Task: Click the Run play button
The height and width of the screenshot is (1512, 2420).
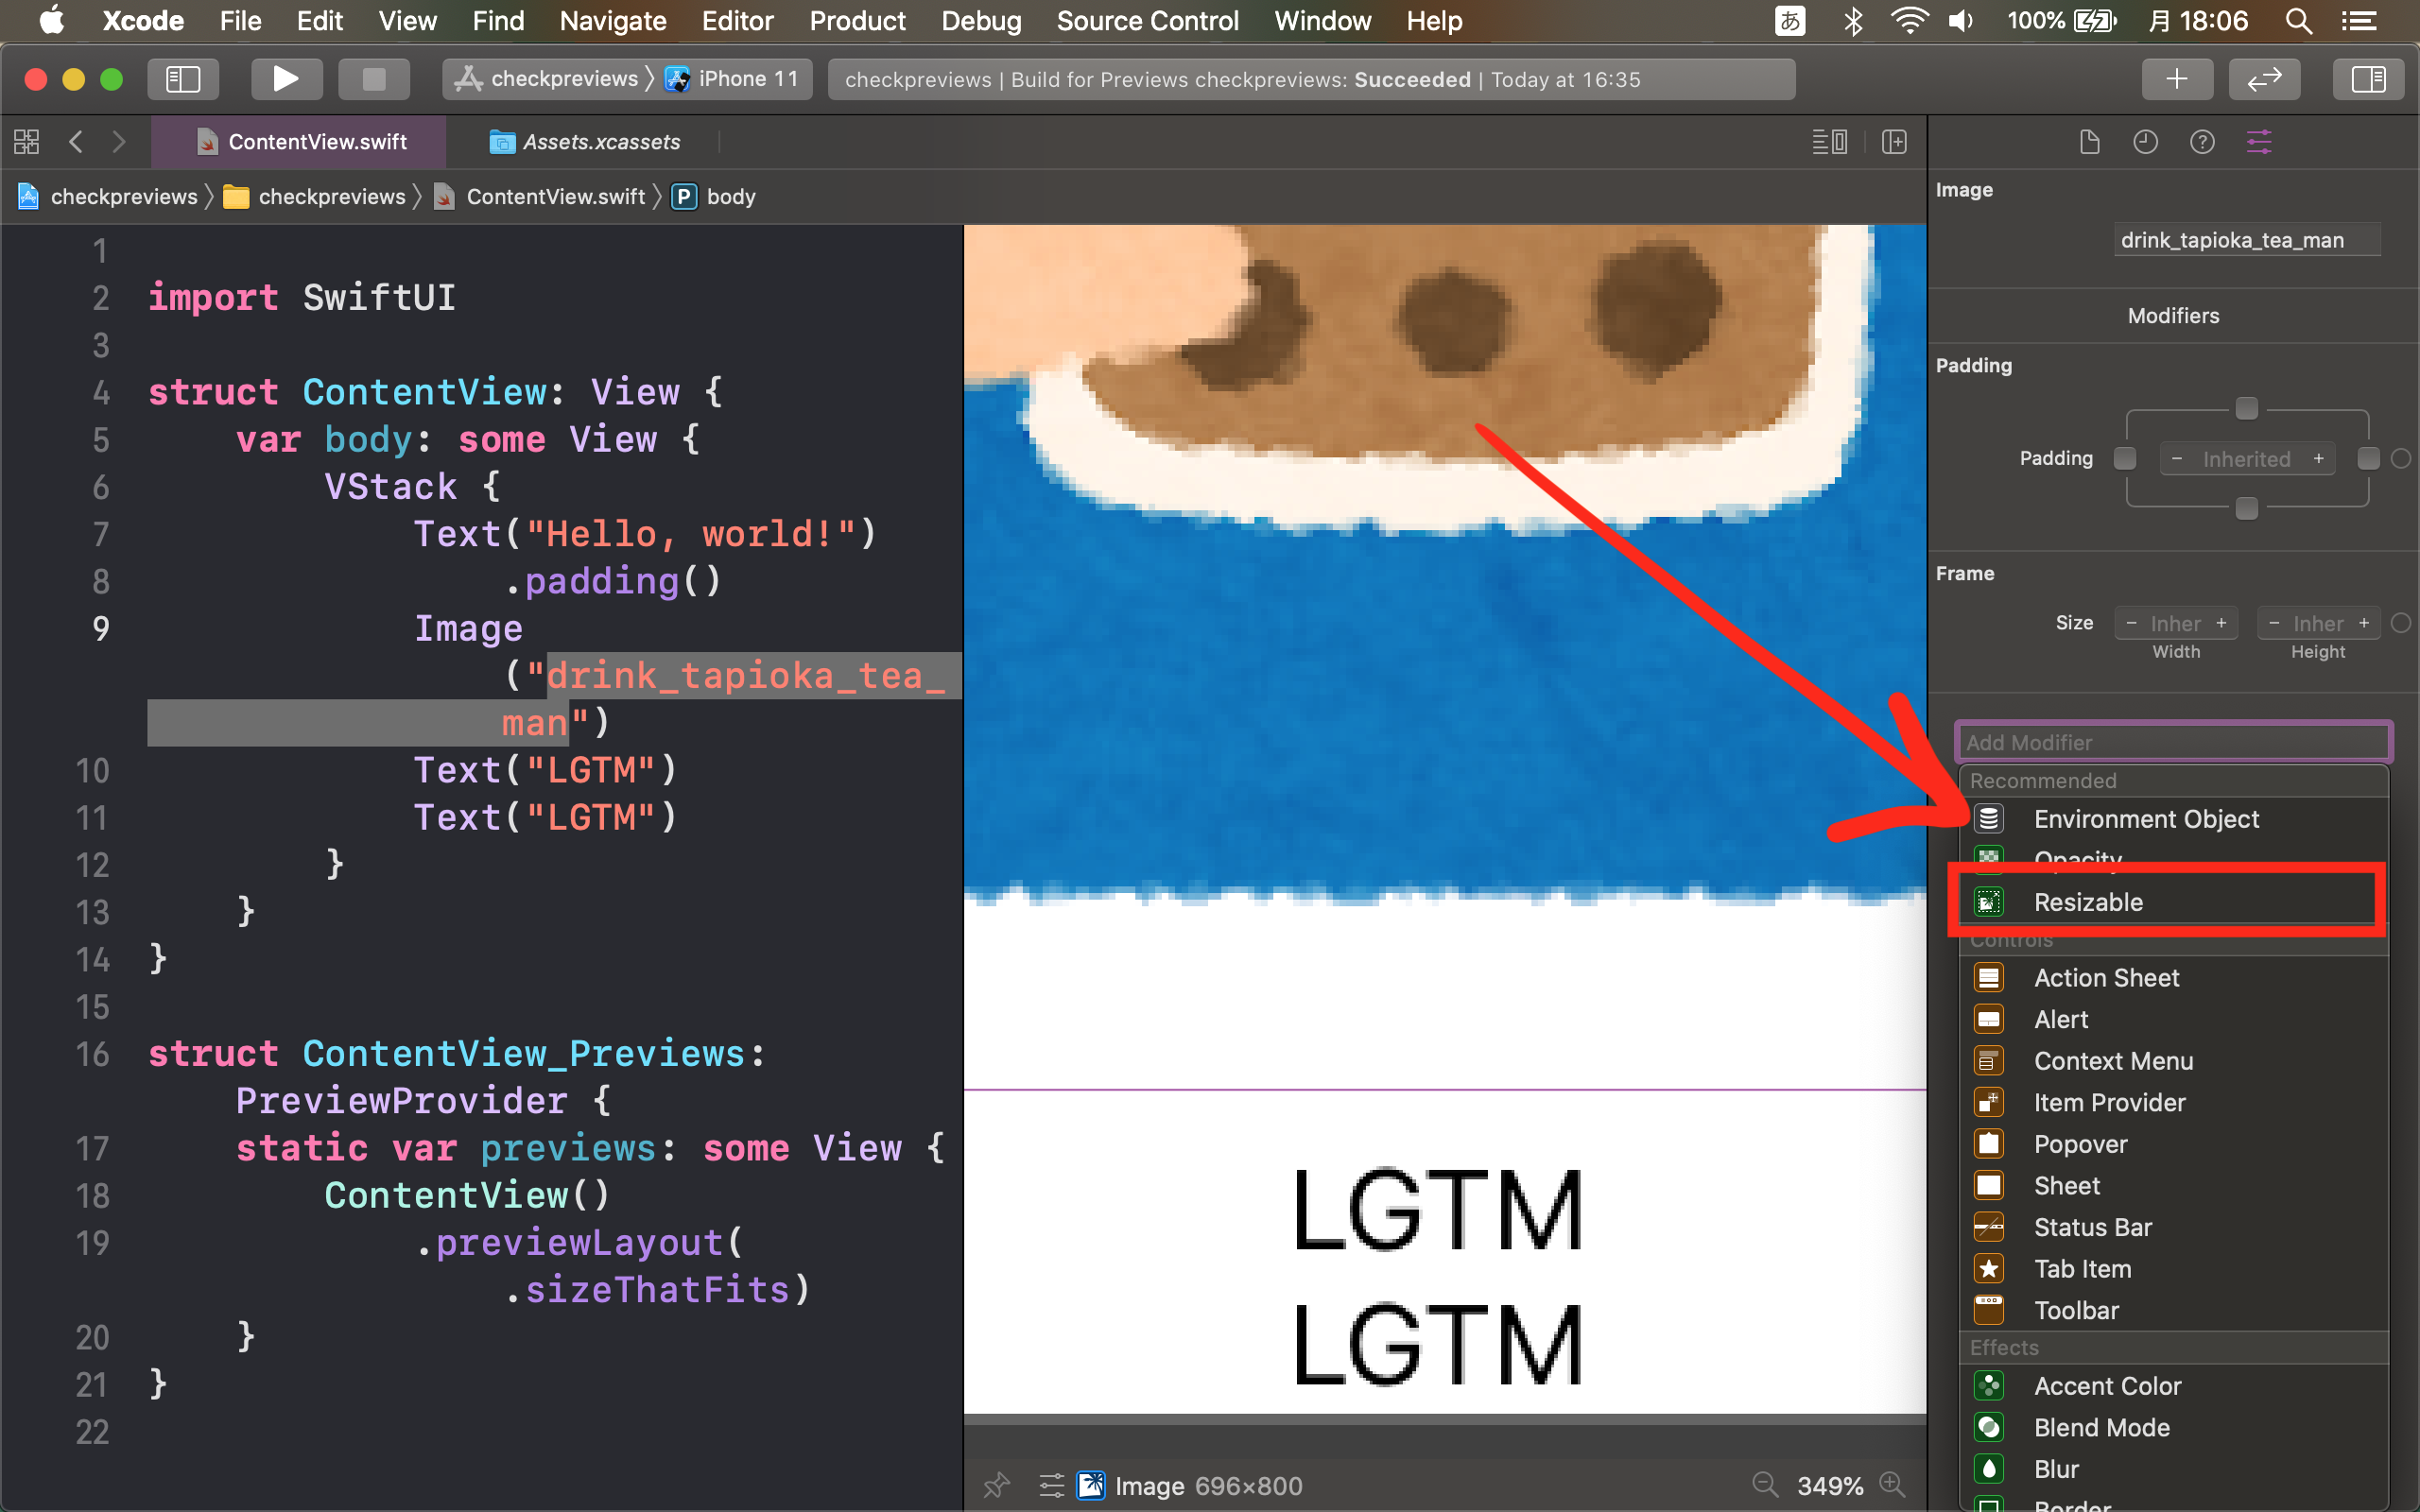Action: [285, 79]
